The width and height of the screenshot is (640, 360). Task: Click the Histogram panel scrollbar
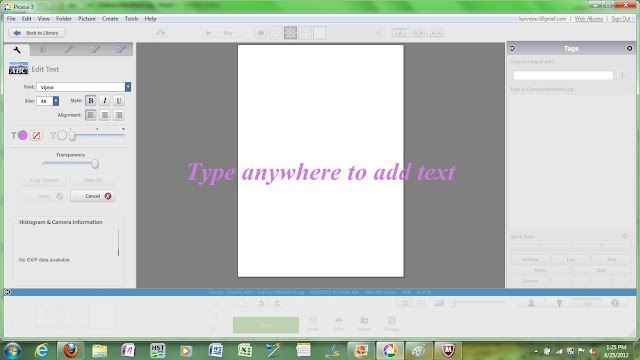tap(118, 242)
